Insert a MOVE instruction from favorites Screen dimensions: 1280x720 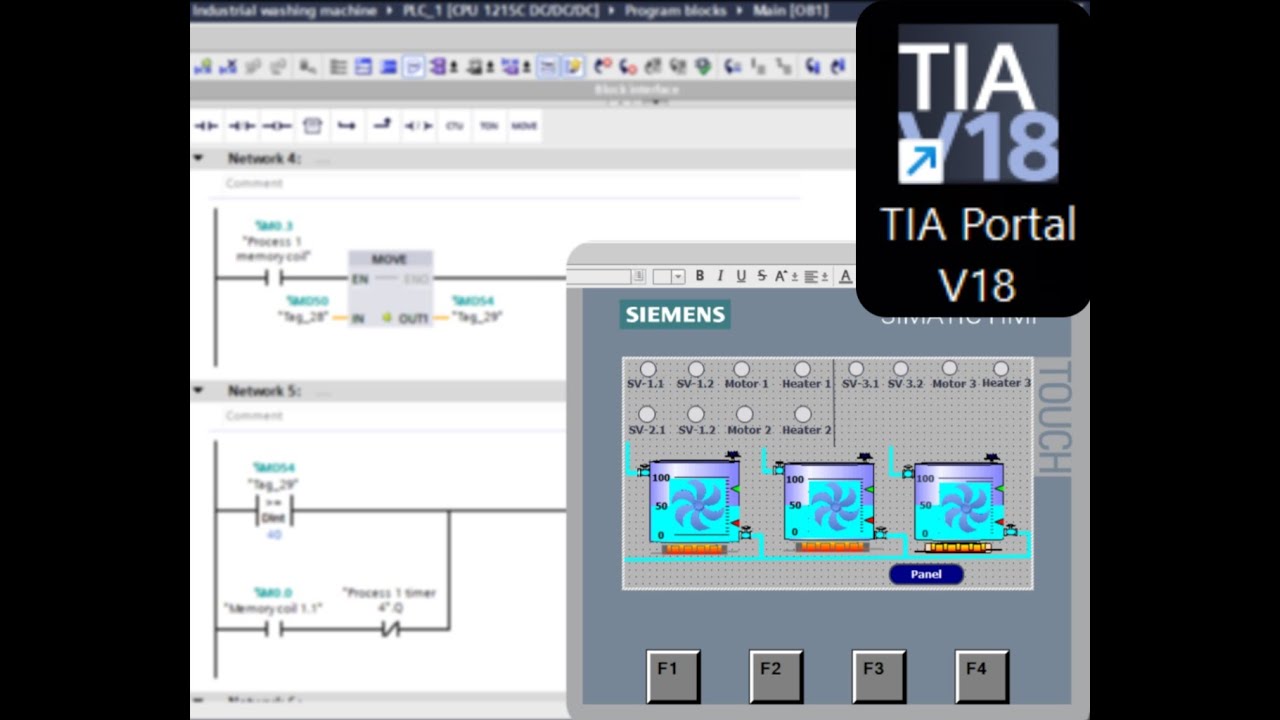point(524,126)
